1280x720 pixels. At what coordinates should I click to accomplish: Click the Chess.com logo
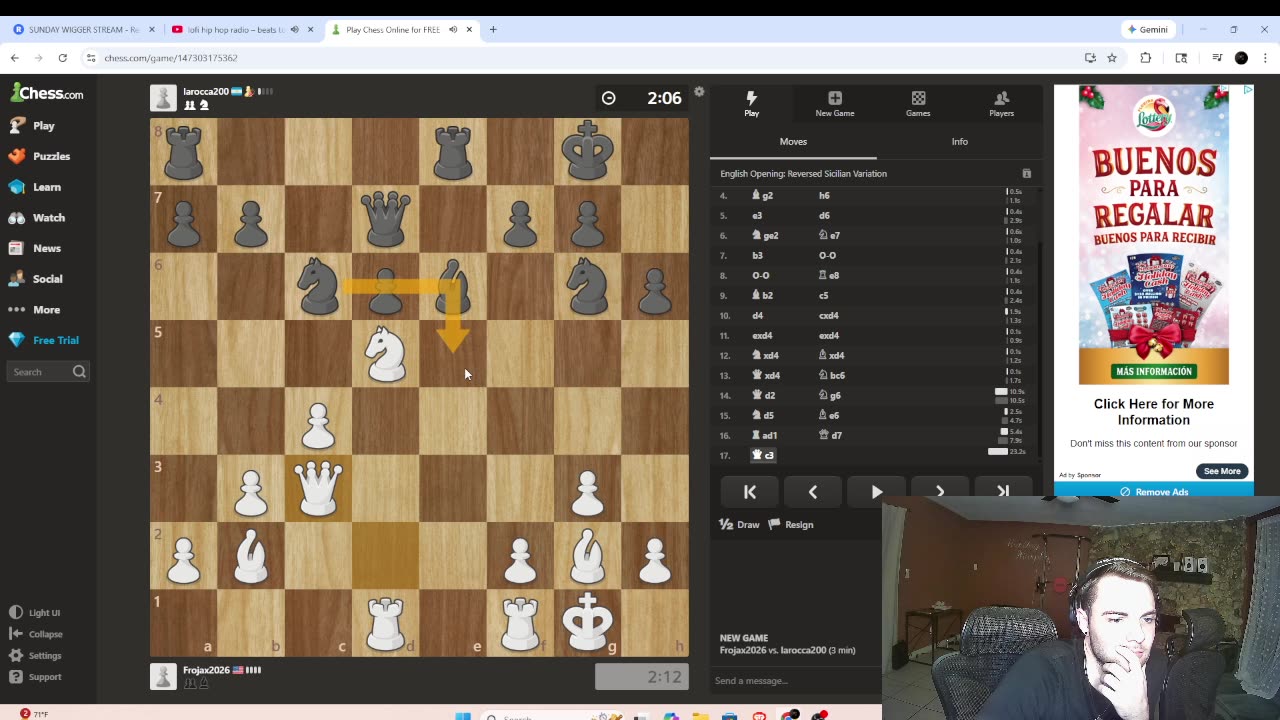coord(47,93)
